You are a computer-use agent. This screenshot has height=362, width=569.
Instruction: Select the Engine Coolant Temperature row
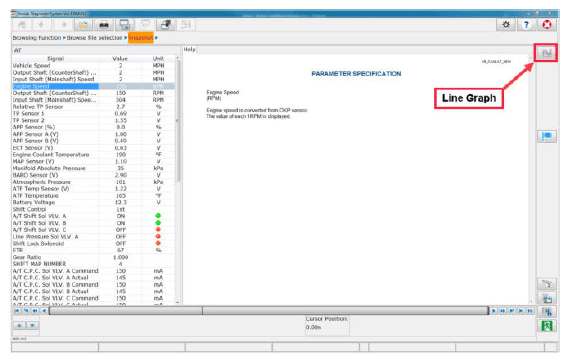[x=94, y=155]
